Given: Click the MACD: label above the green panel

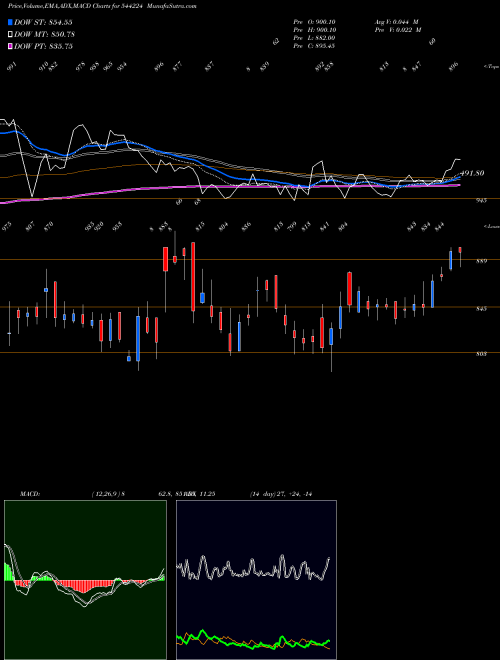Looking at the screenshot, I should tap(29, 494).
